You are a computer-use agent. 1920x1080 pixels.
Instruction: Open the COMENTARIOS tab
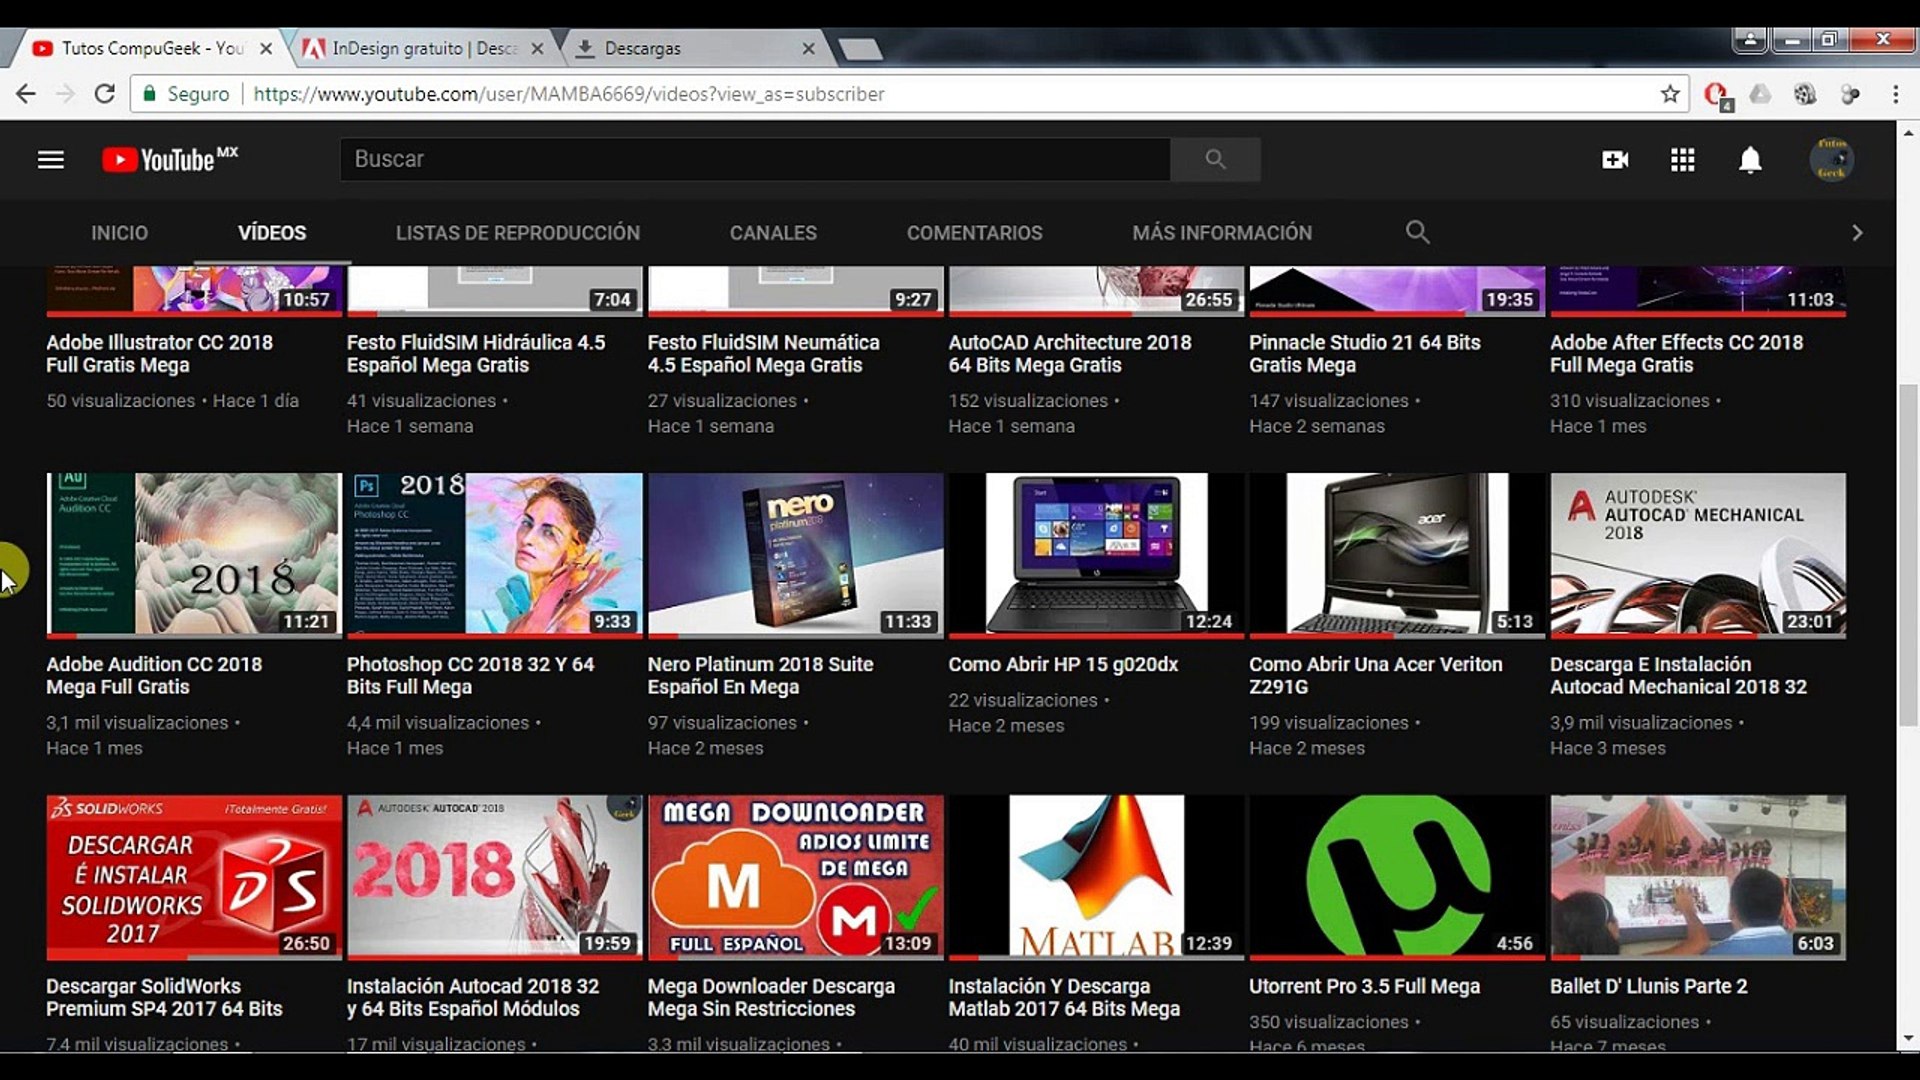point(974,233)
